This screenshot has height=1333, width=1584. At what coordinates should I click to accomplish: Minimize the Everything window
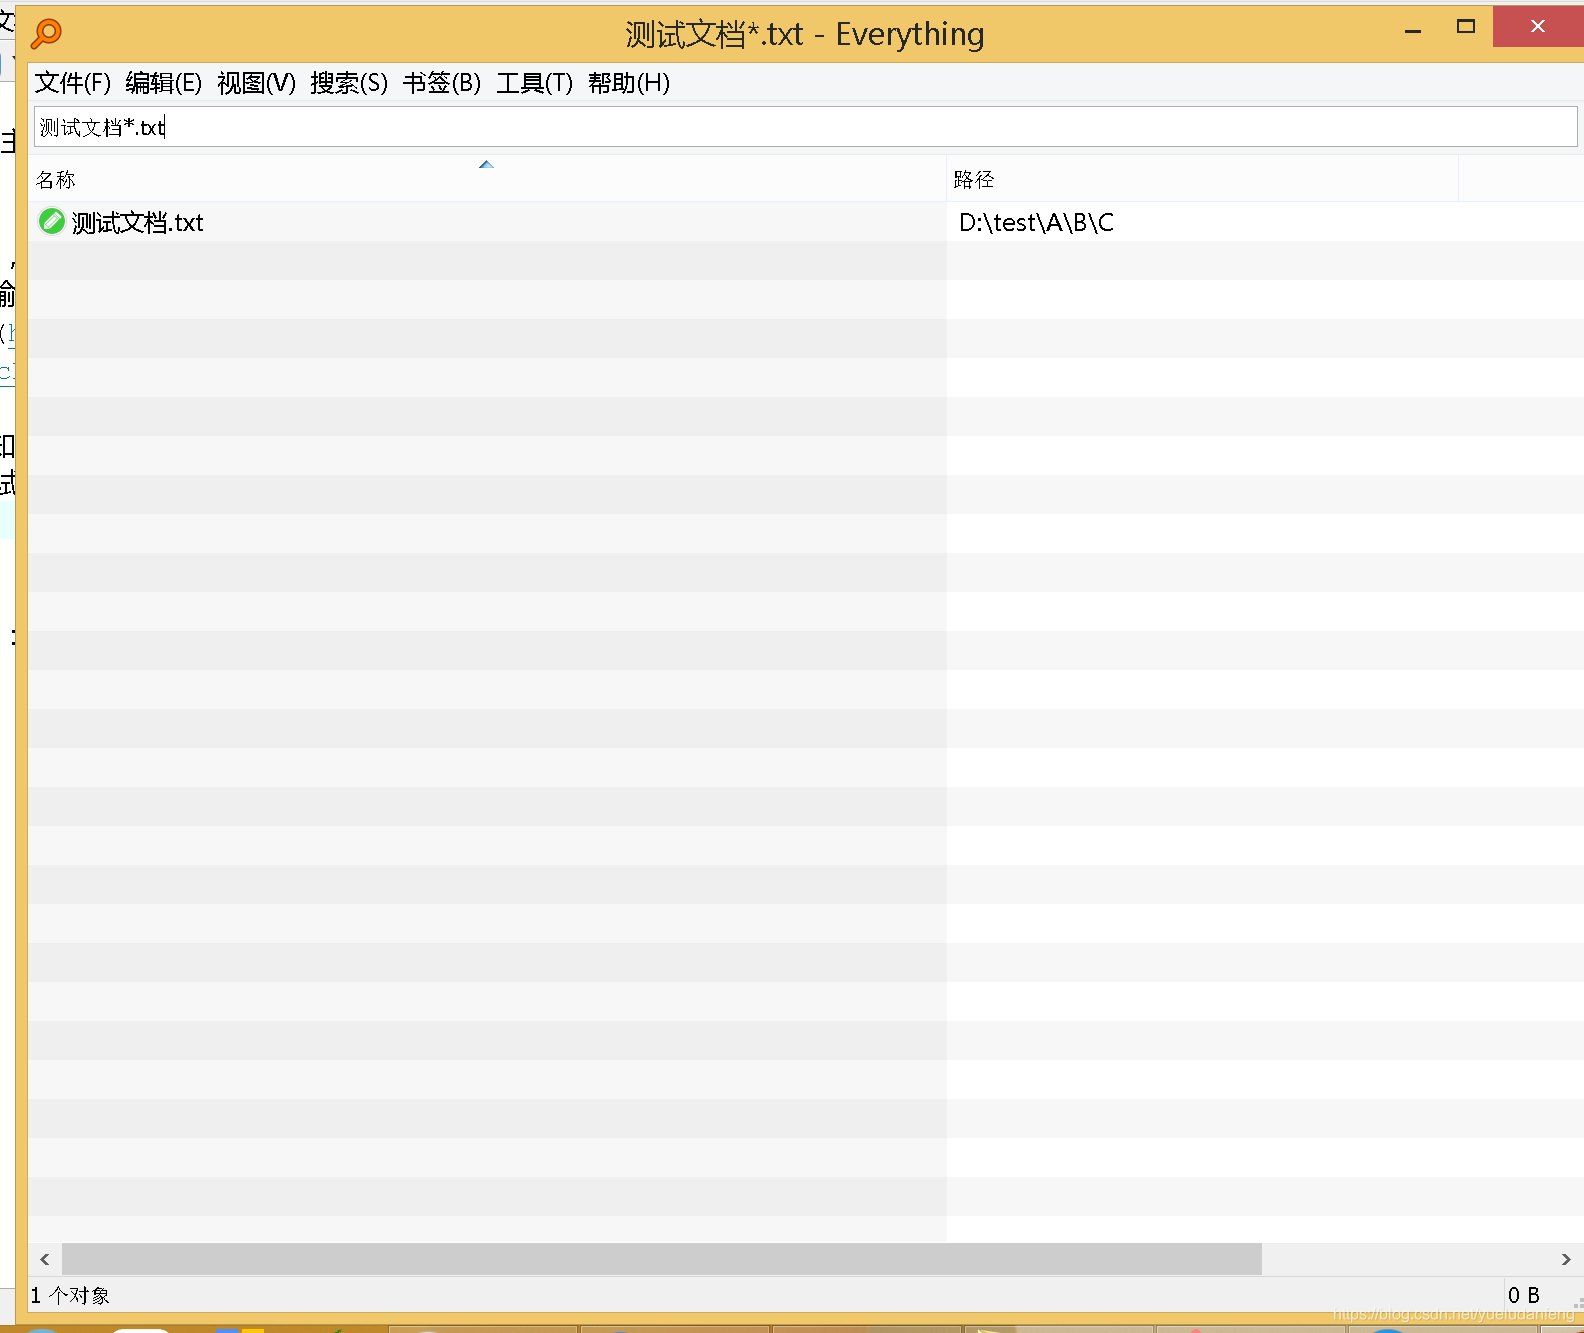tap(1413, 29)
